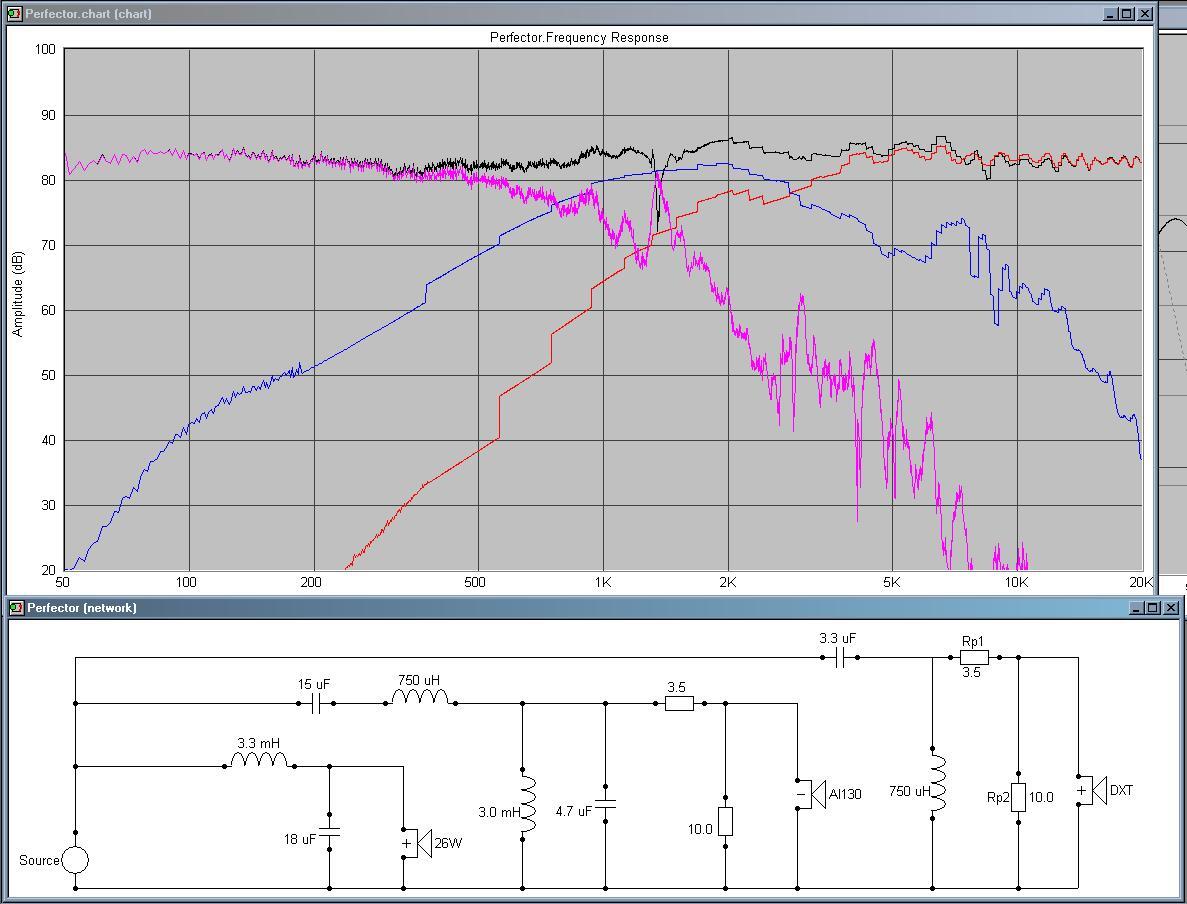This screenshot has width=1187, height=904.
Task: Maximize the Perfector chart window
Action: tap(1127, 14)
